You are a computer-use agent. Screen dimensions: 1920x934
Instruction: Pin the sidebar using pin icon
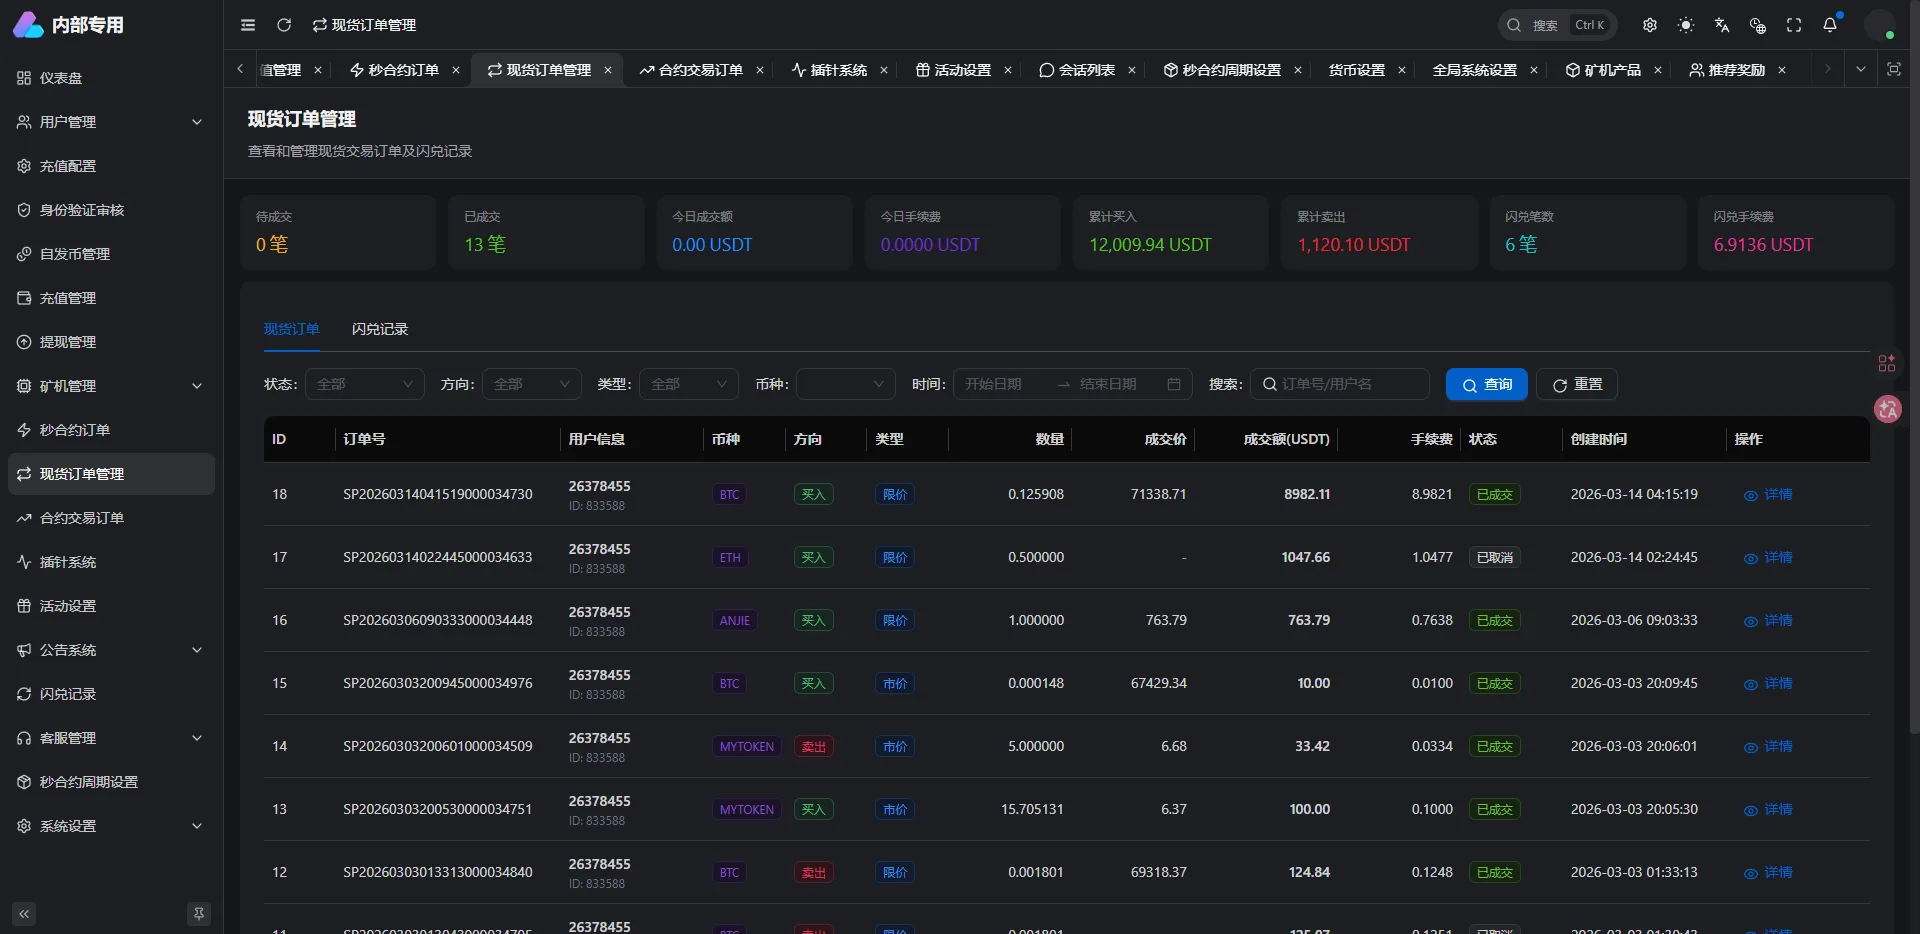pyautogui.click(x=199, y=914)
